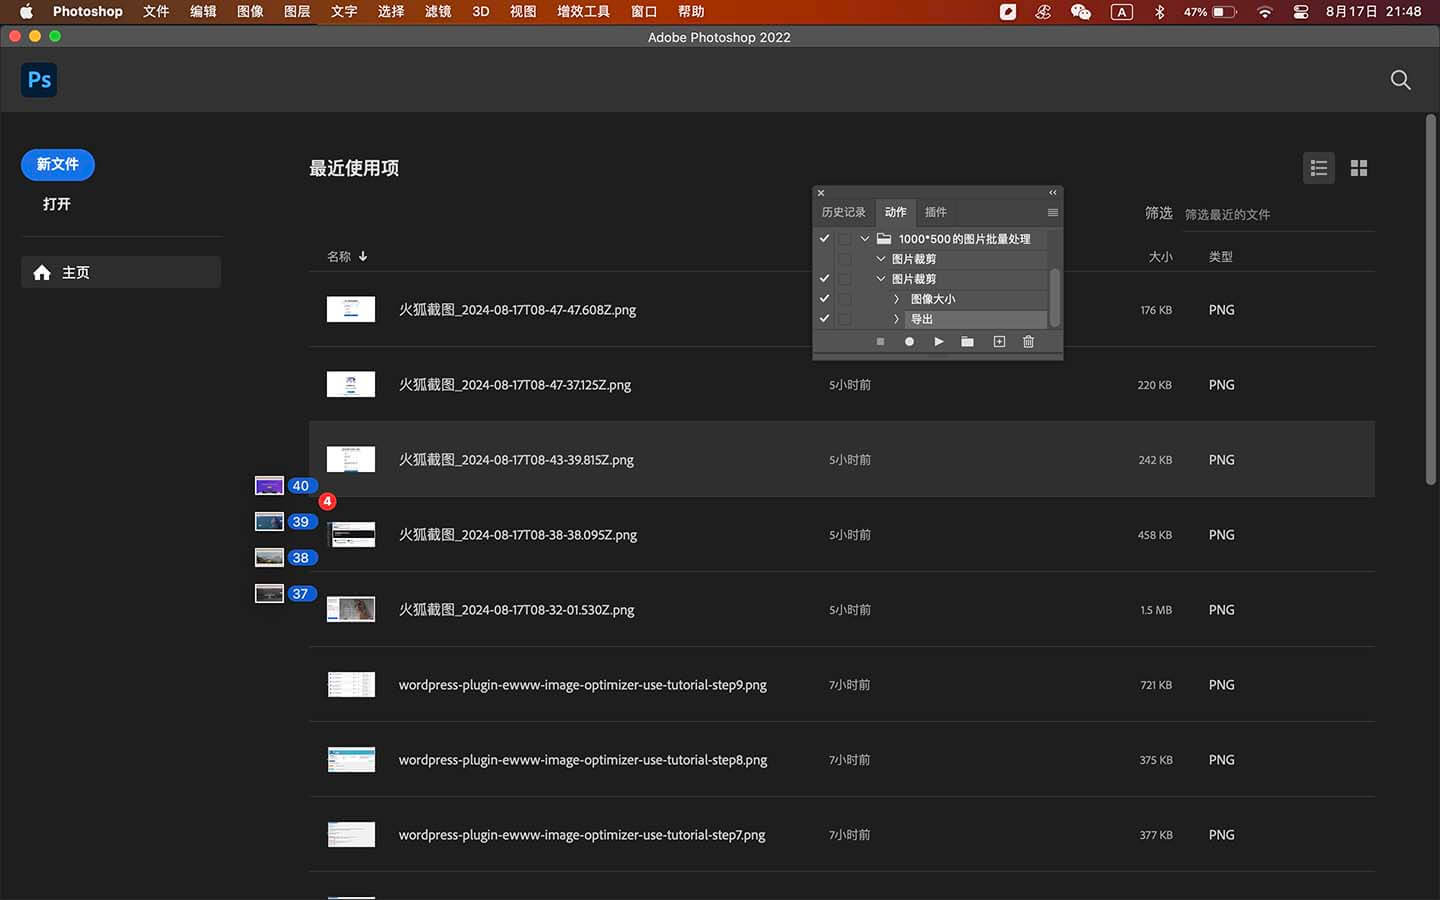The image size is (1440, 900).
Task: Open the 窗口 menu
Action: point(644,11)
